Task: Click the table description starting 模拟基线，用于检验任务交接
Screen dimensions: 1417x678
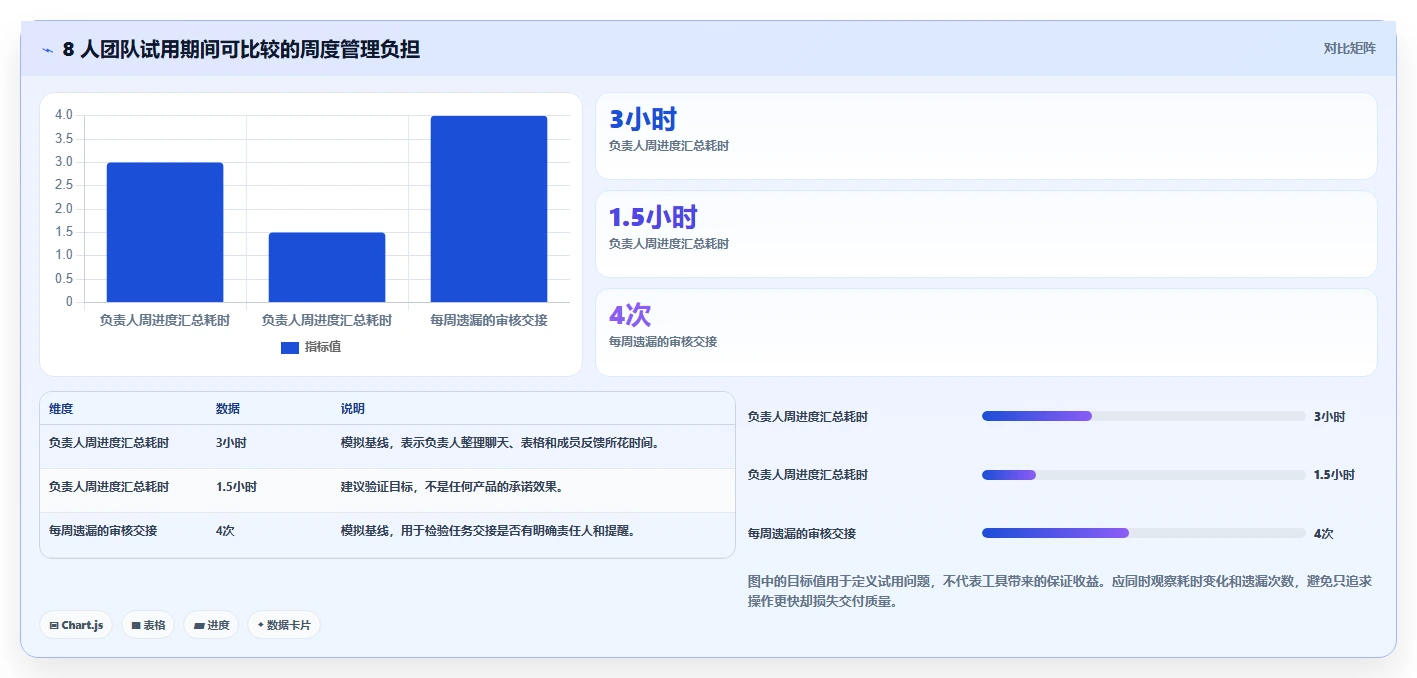Action: (488, 531)
